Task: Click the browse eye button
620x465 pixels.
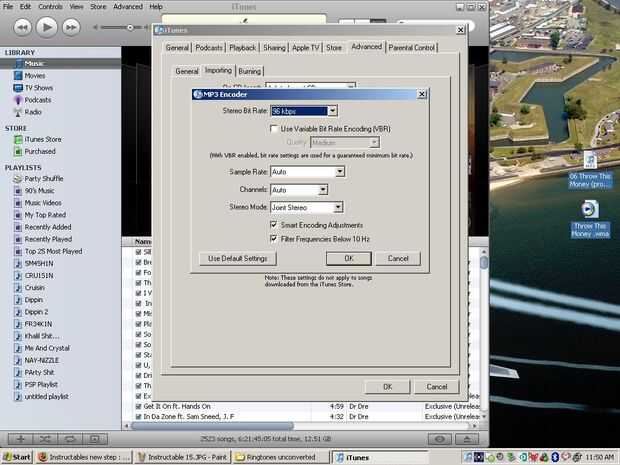Action: (x=440, y=439)
